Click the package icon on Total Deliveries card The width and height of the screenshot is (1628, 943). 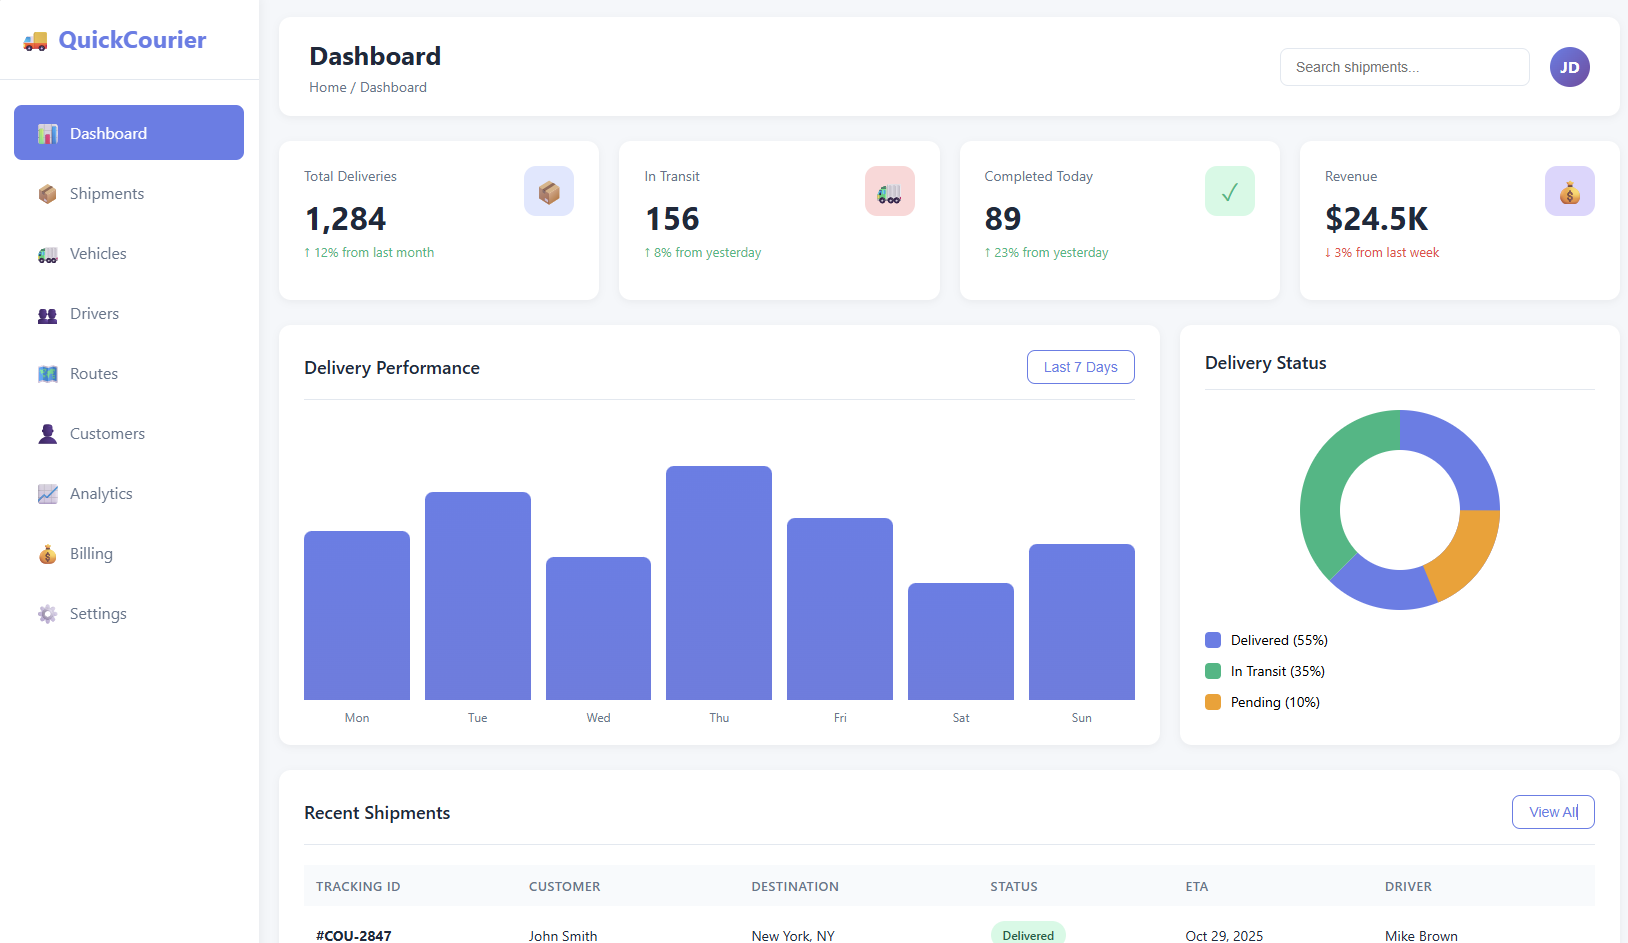[549, 191]
